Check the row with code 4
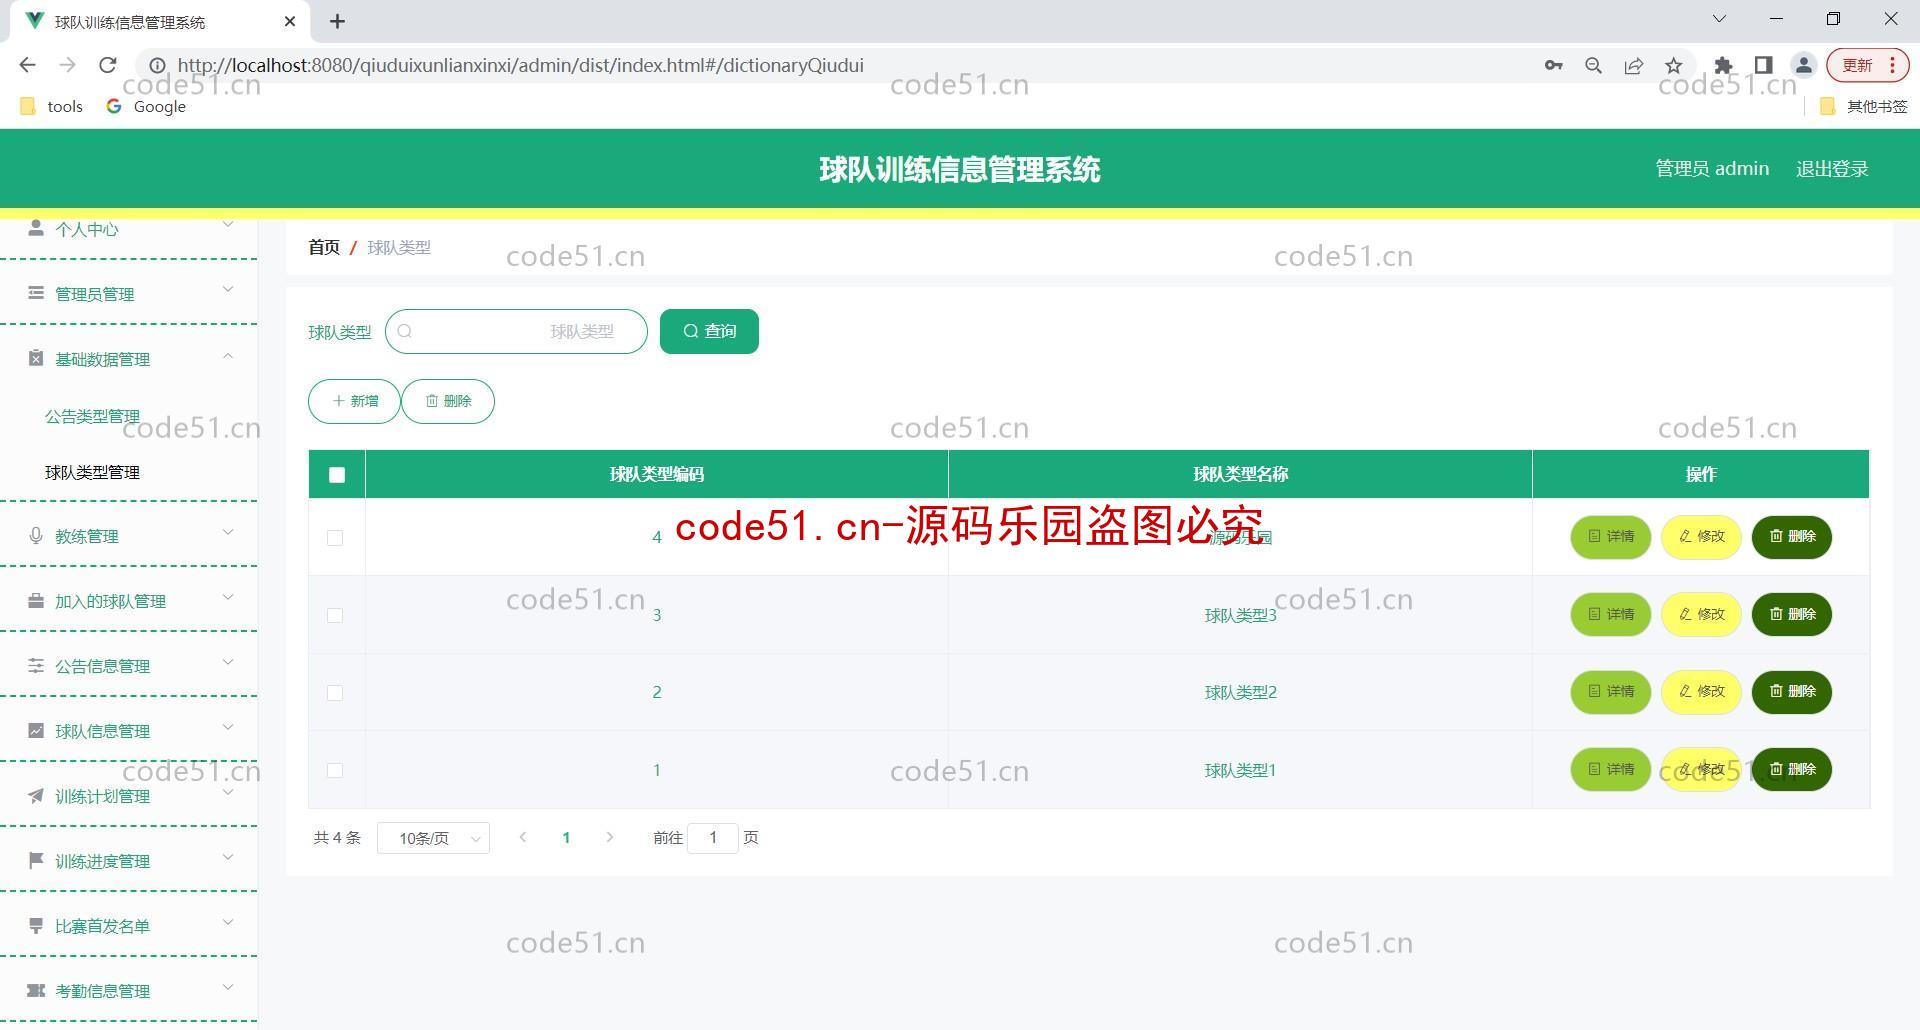The width and height of the screenshot is (1920, 1030). [335, 538]
